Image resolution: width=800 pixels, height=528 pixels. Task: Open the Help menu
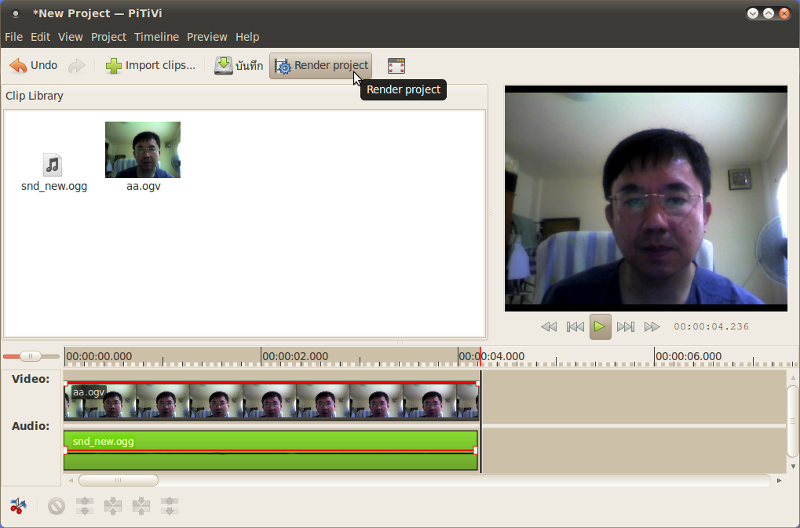point(247,37)
